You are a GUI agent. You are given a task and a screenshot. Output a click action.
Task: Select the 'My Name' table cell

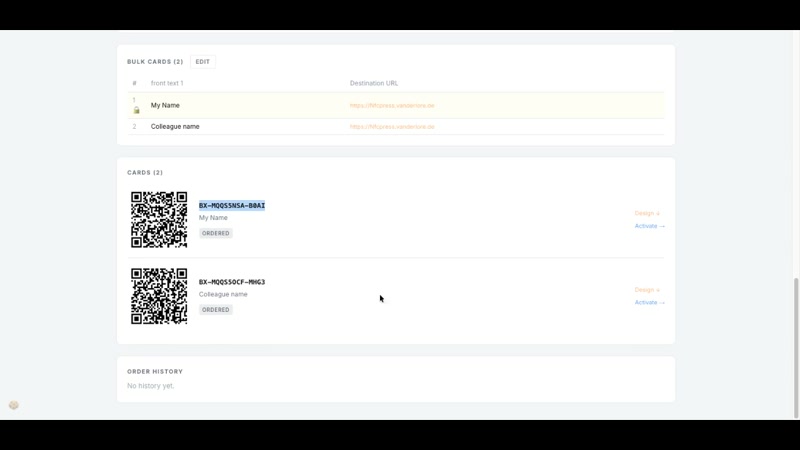165,105
